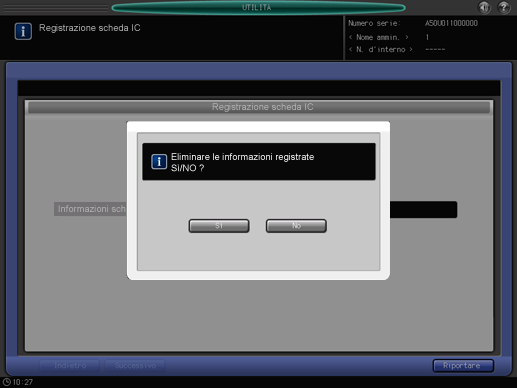Select the UTILITÀ green header bar
Screen dimensions: 517x388
click(x=258, y=7)
